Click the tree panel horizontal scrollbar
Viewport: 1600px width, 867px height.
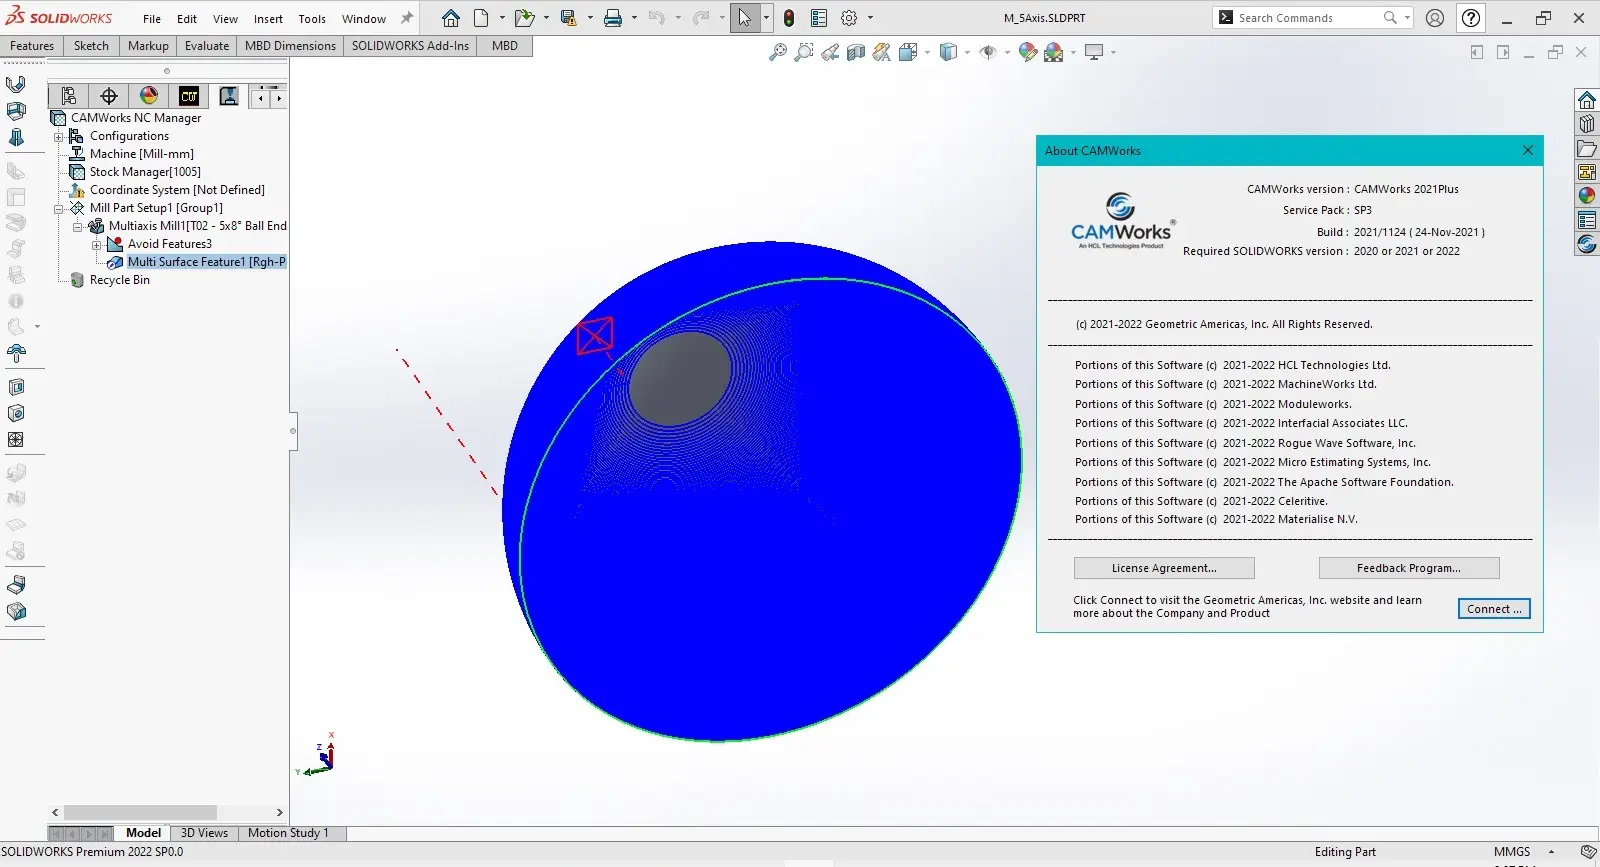[140, 813]
